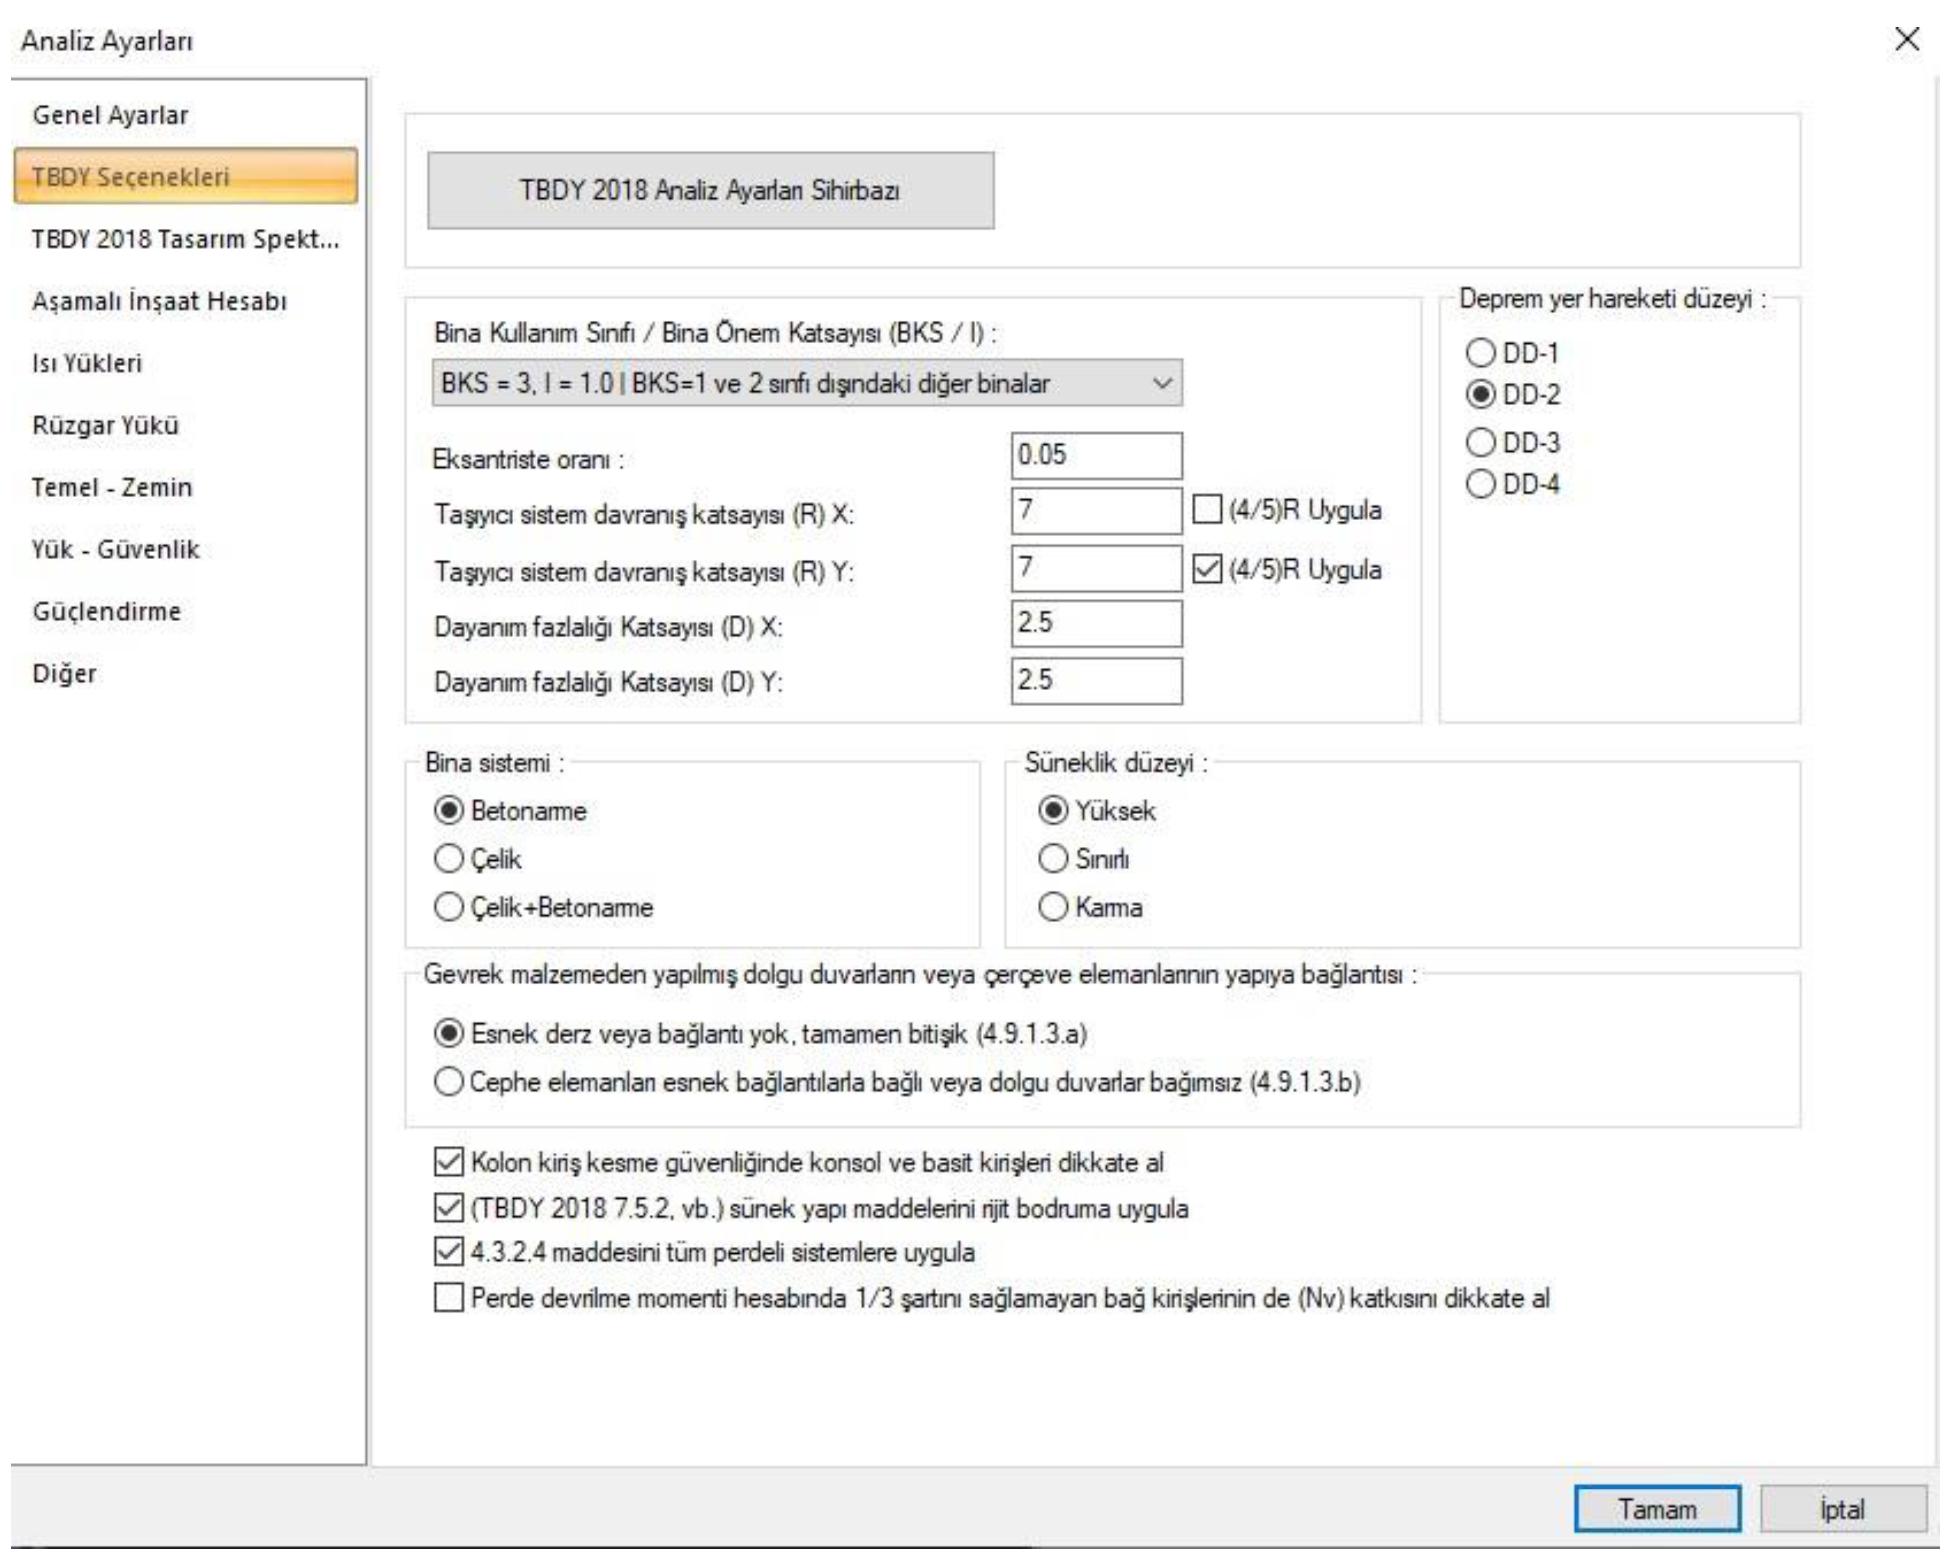This screenshot has width=1952, height=1560.
Task: Switch to Rüzgar Yükü section
Action: 105,425
